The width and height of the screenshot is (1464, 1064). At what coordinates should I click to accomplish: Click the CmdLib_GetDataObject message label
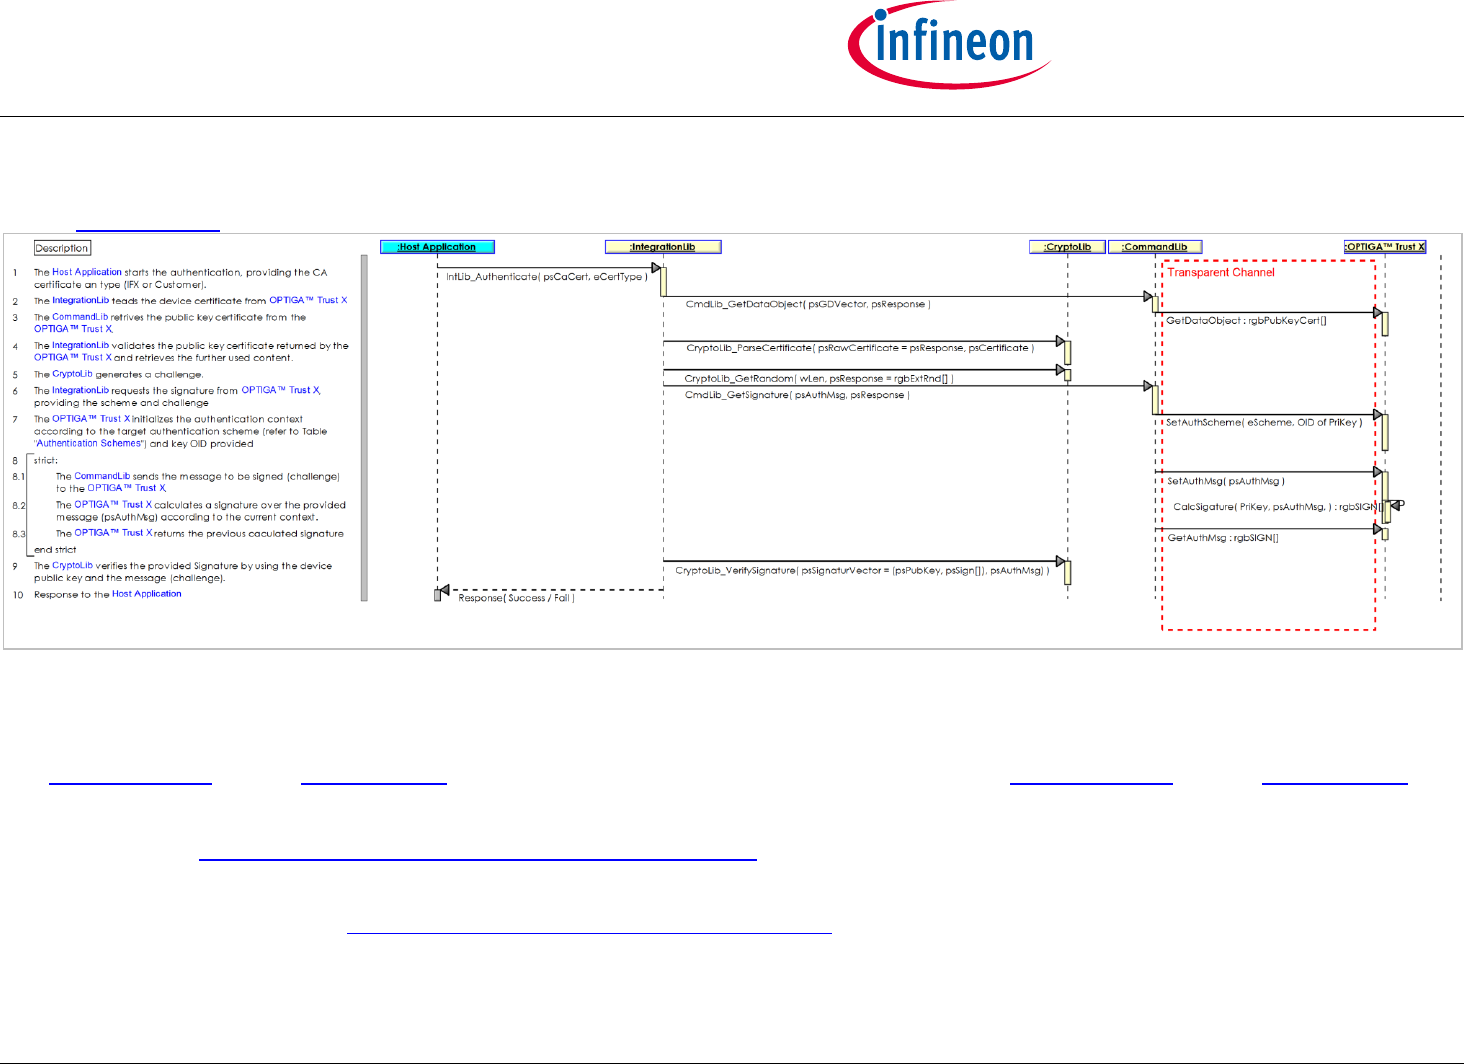tap(808, 304)
